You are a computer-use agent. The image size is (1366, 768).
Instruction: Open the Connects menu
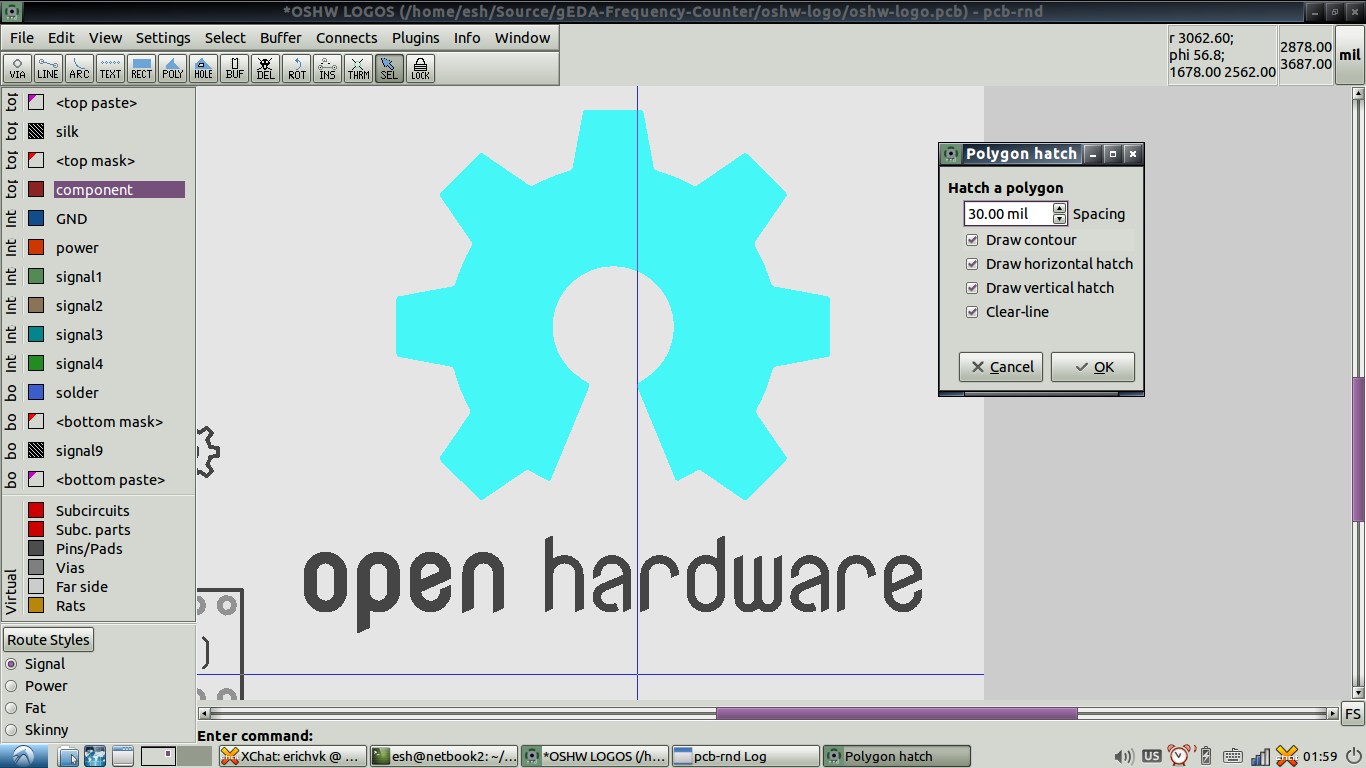click(x=346, y=37)
